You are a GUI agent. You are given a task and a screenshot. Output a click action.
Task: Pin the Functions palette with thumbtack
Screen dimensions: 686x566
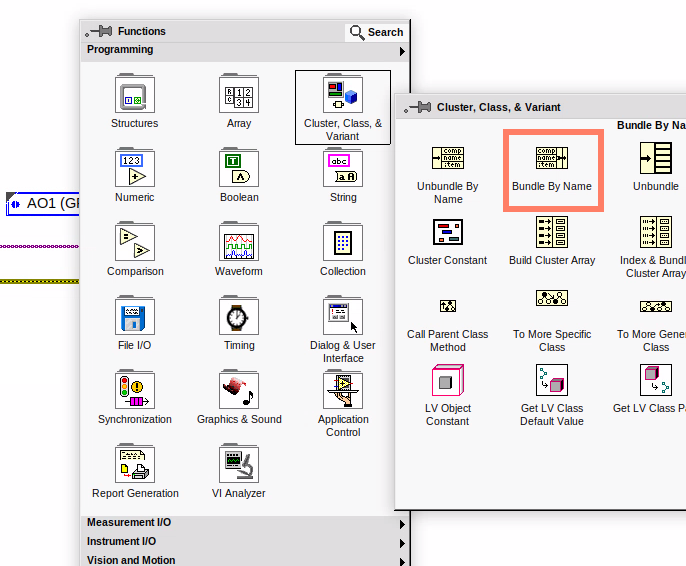tap(99, 31)
